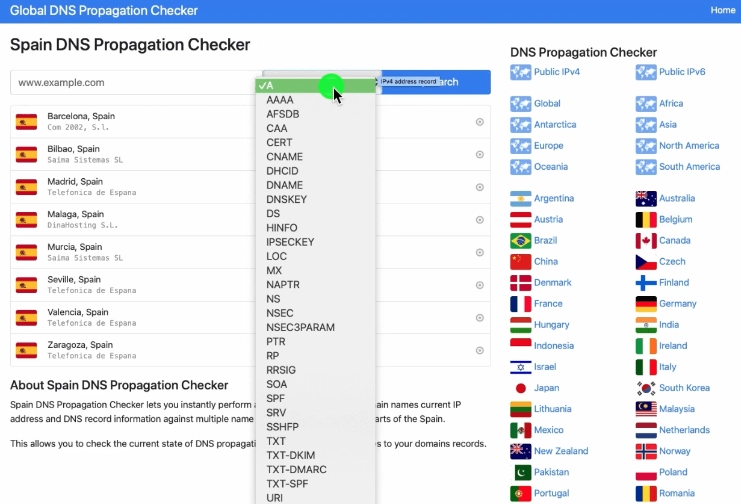Choose CNAME from the record type list
The width and height of the screenshot is (741, 504).
click(x=315, y=156)
